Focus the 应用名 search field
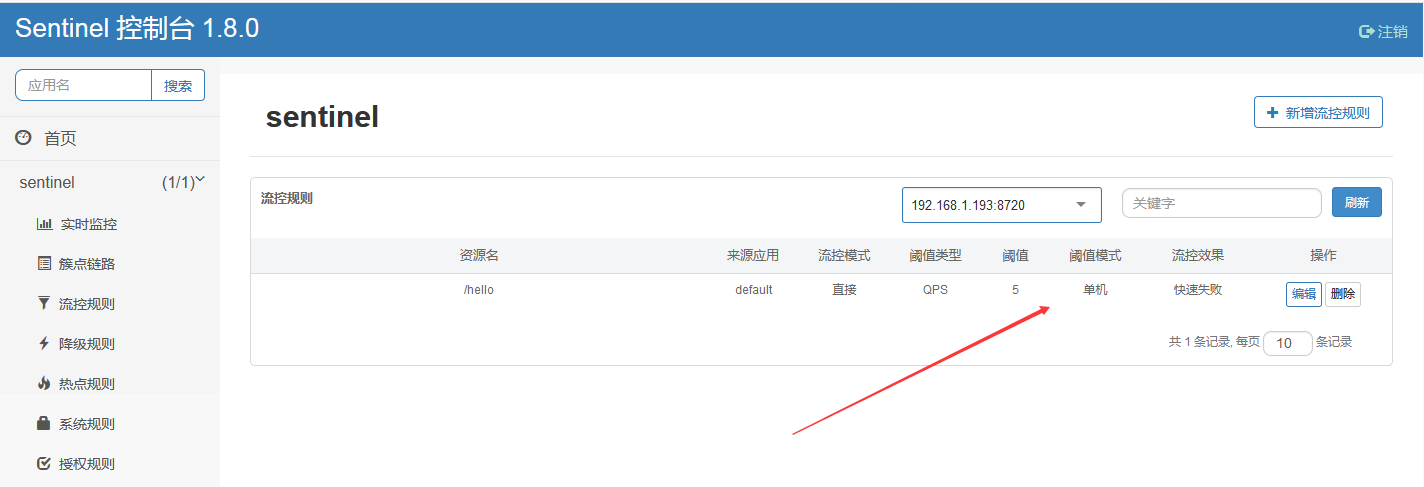This screenshot has height=487, width=1424. click(83, 85)
